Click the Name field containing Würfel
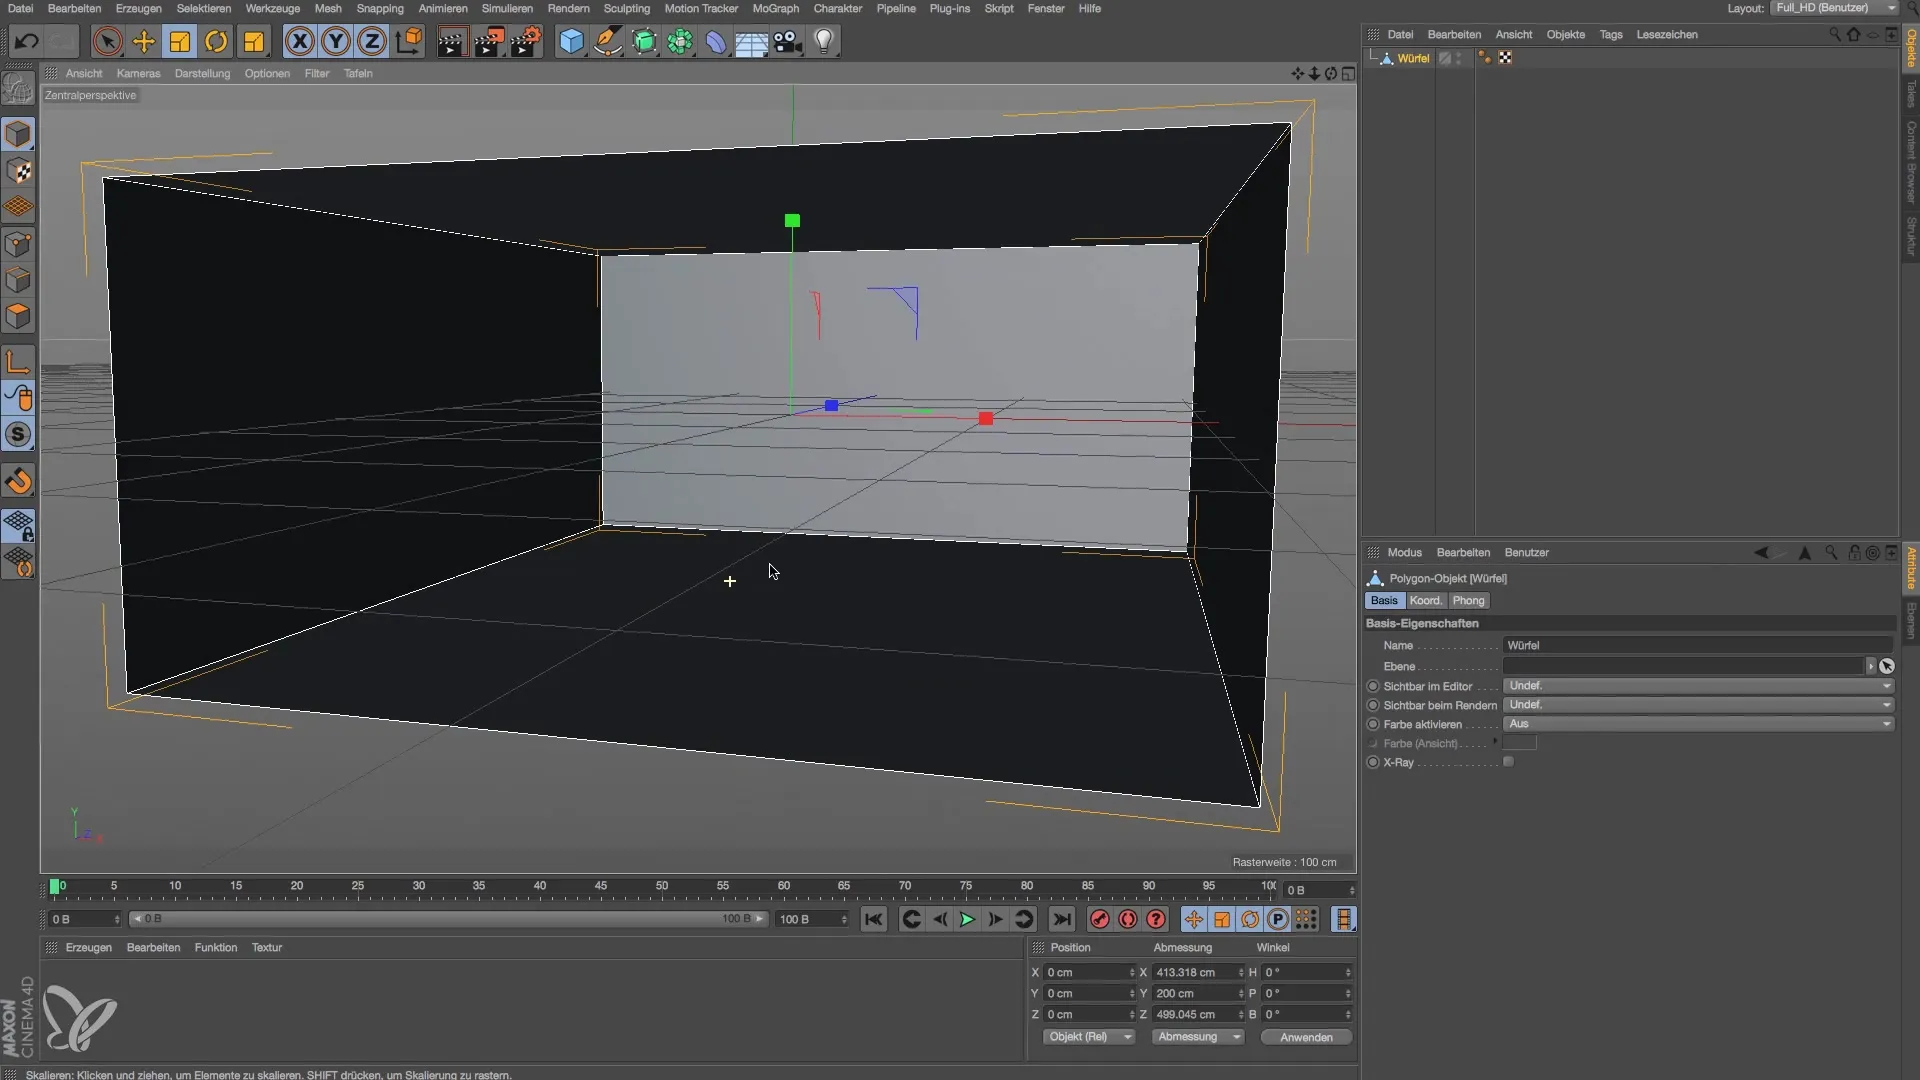 1698,645
